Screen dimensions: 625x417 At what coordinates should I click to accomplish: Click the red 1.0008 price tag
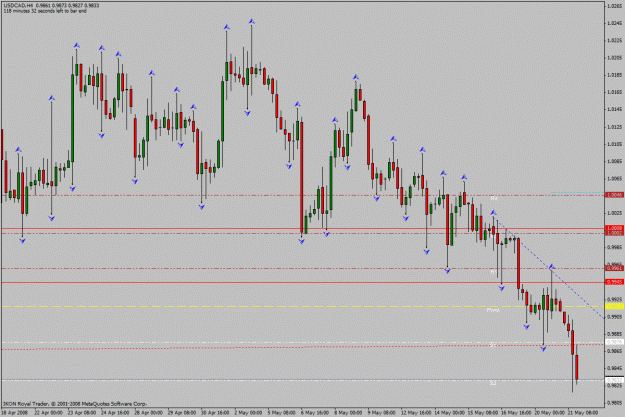coord(615,228)
